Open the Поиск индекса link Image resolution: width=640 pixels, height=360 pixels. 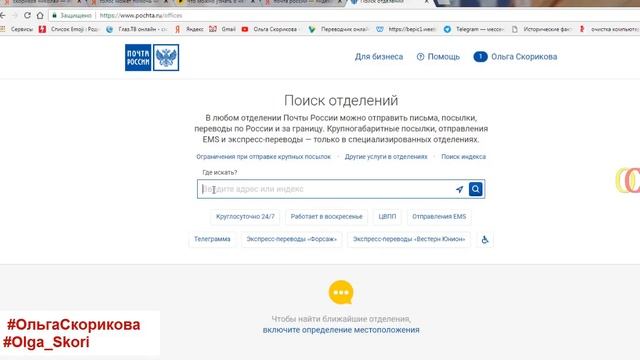point(464,157)
